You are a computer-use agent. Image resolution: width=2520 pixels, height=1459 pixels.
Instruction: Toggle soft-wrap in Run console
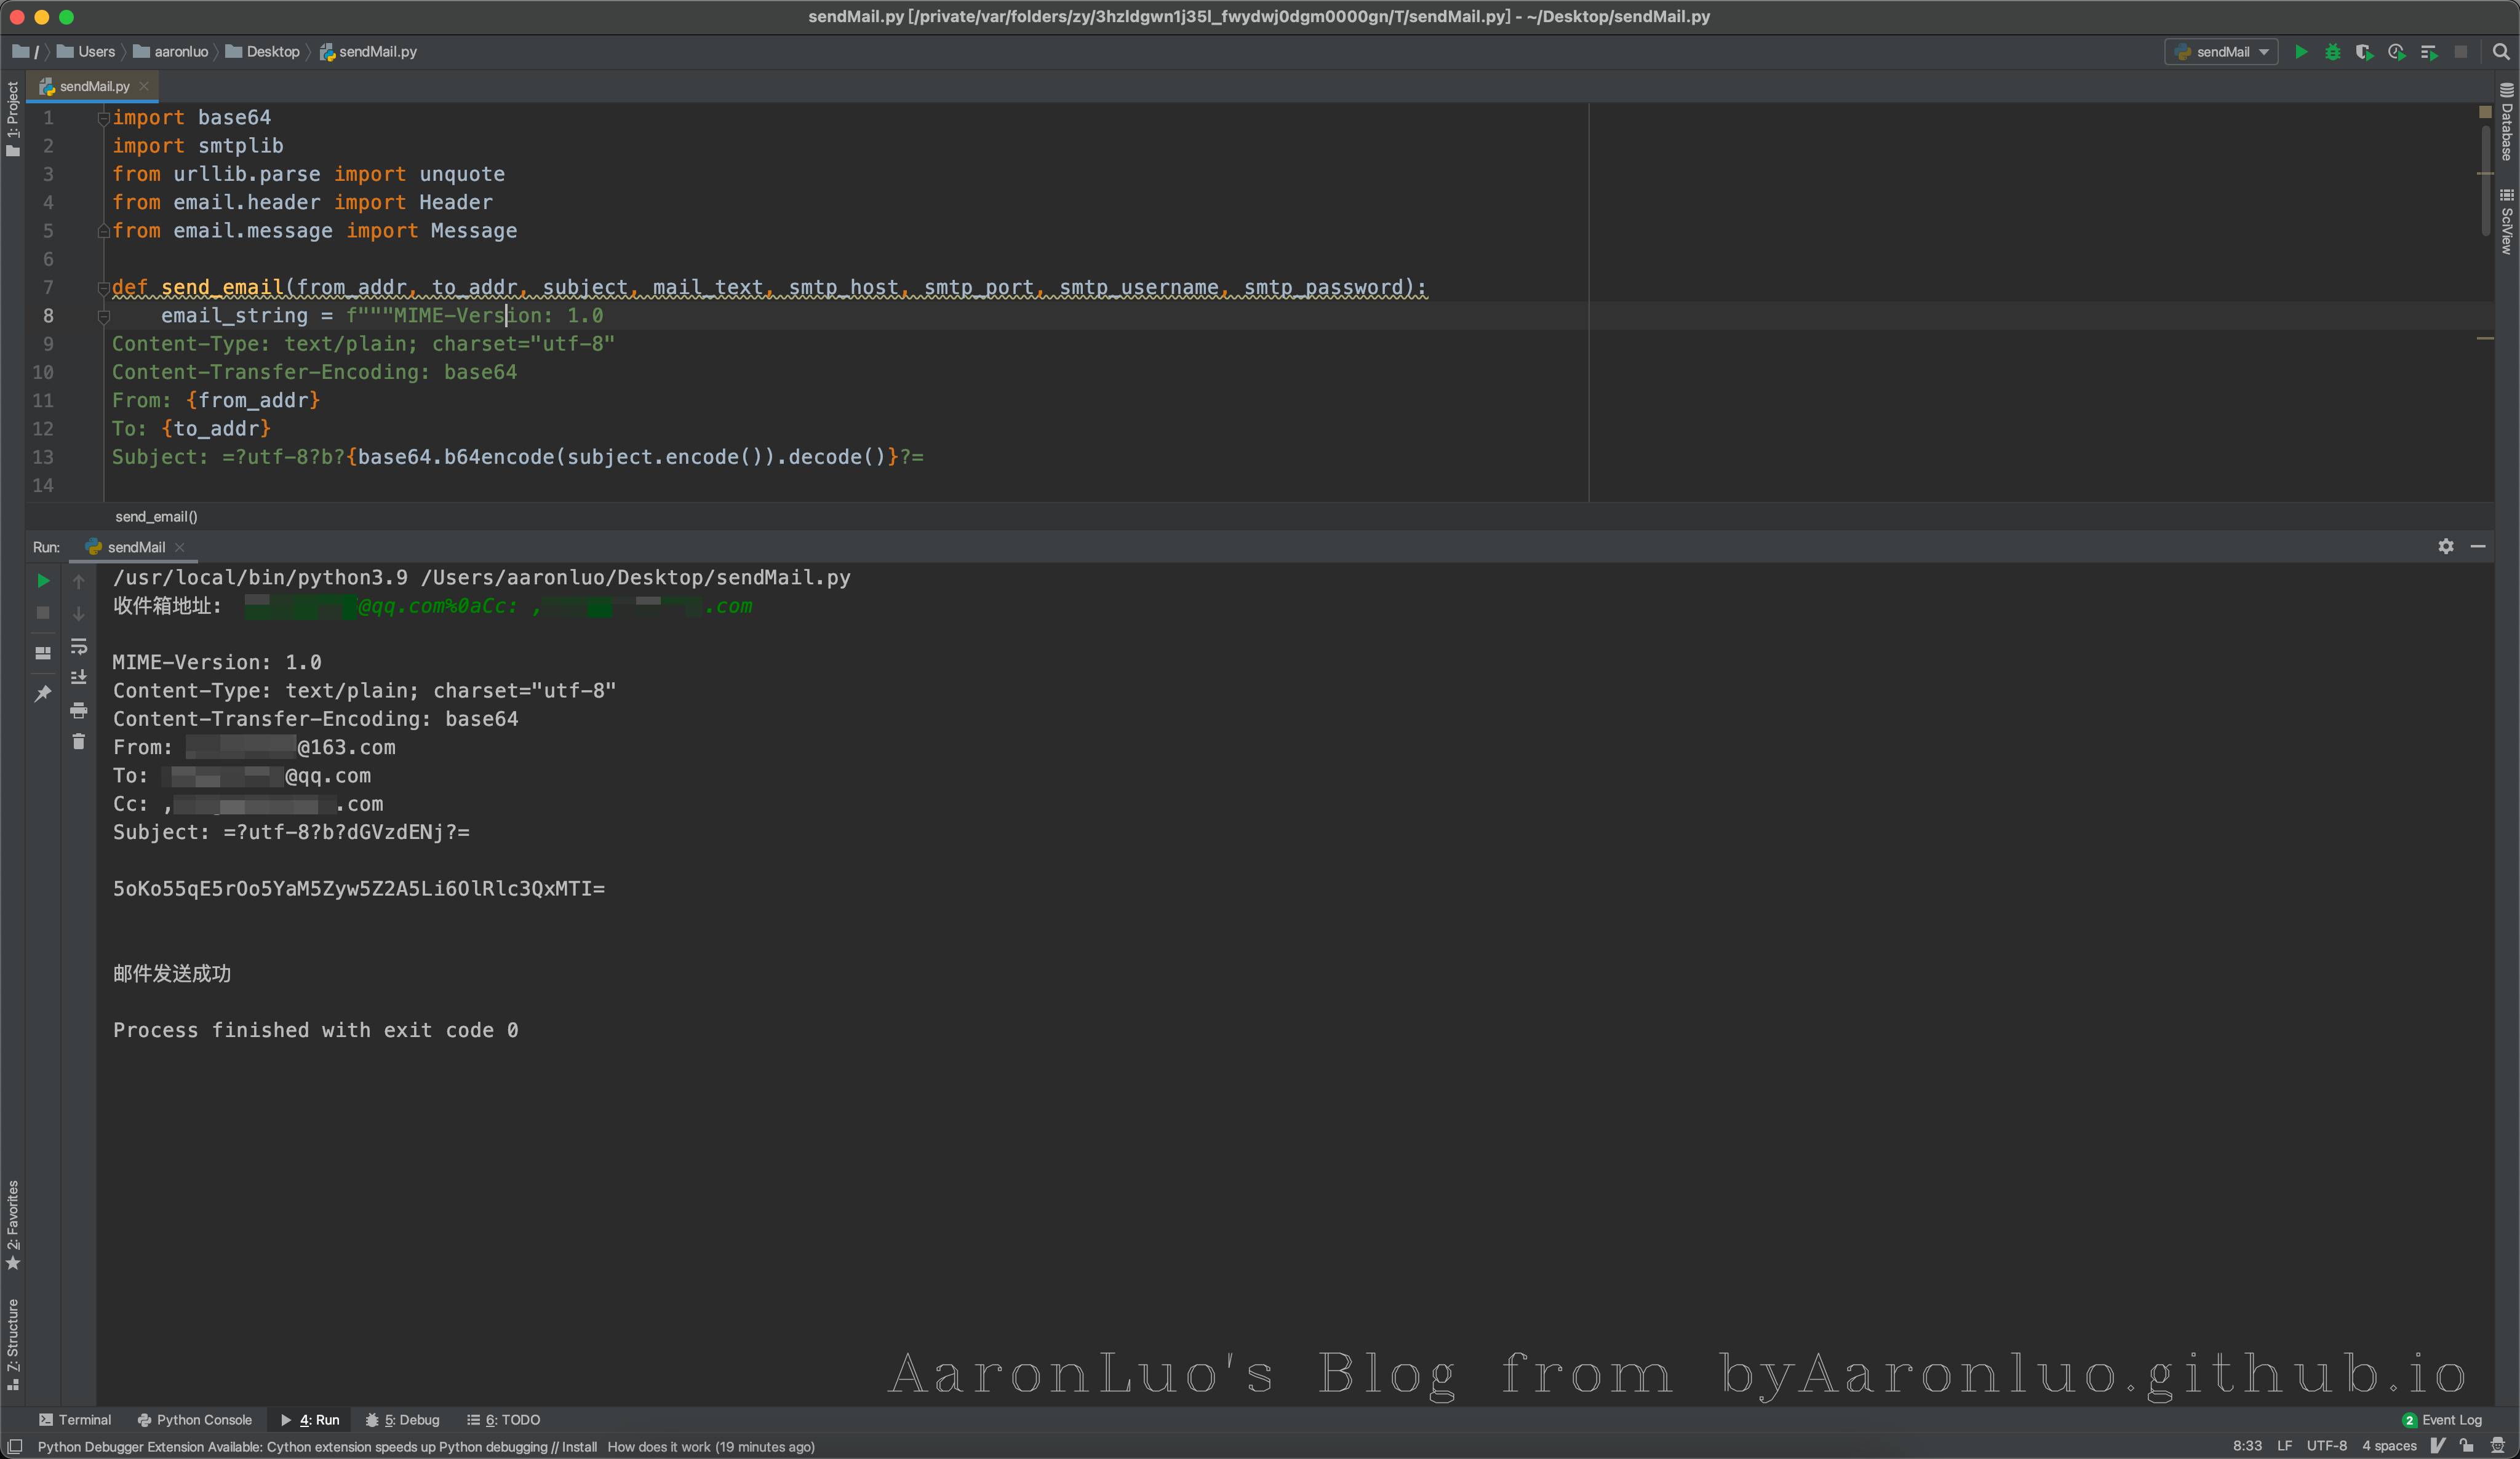[79, 647]
